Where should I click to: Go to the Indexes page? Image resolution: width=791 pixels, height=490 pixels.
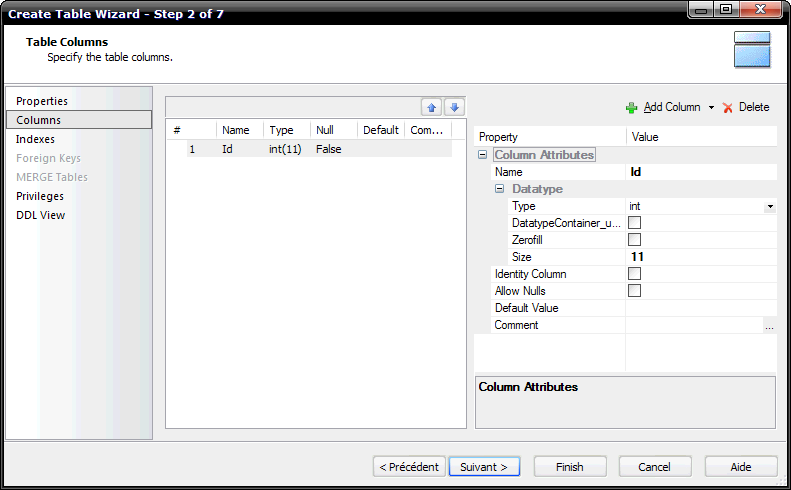(x=36, y=139)
